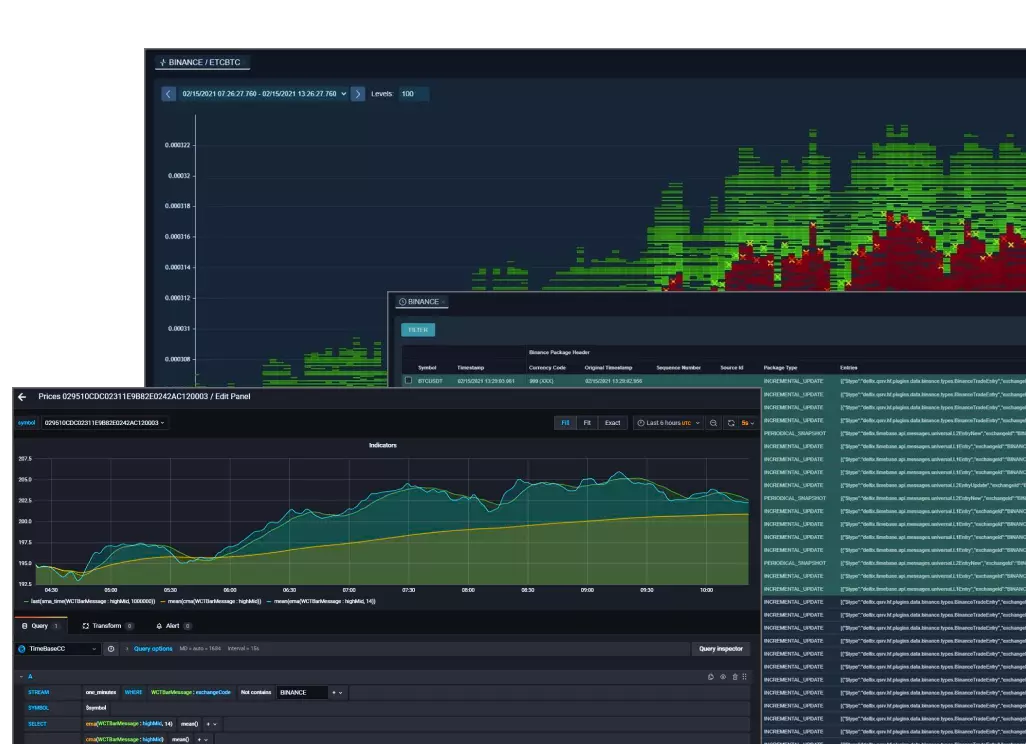1026x744 pixels.
Task: Duplicate query A with copy icon
Action: click(711, 677)
